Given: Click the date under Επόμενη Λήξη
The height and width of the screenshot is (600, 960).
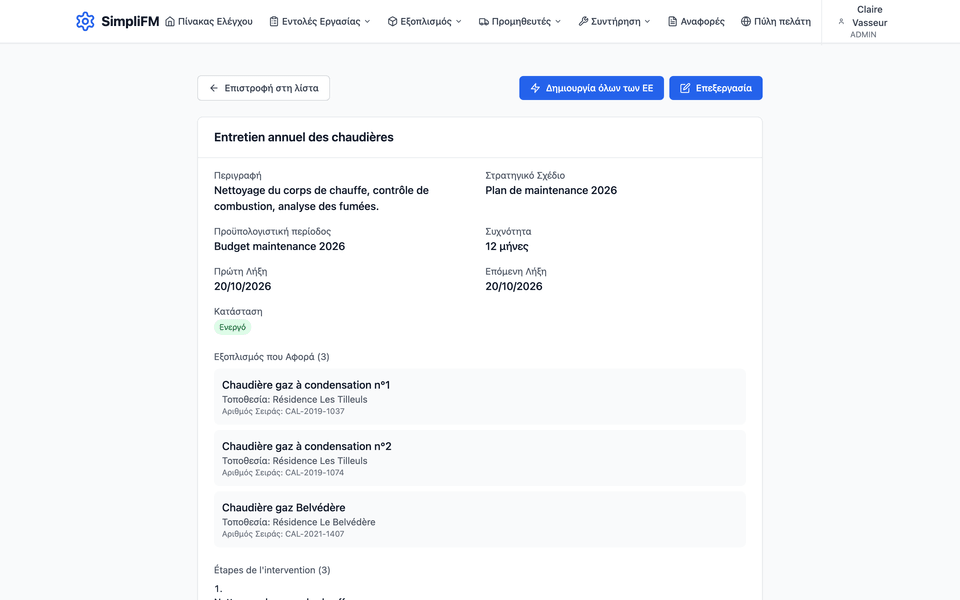Looking at the screenshot, I should (514, 286).
